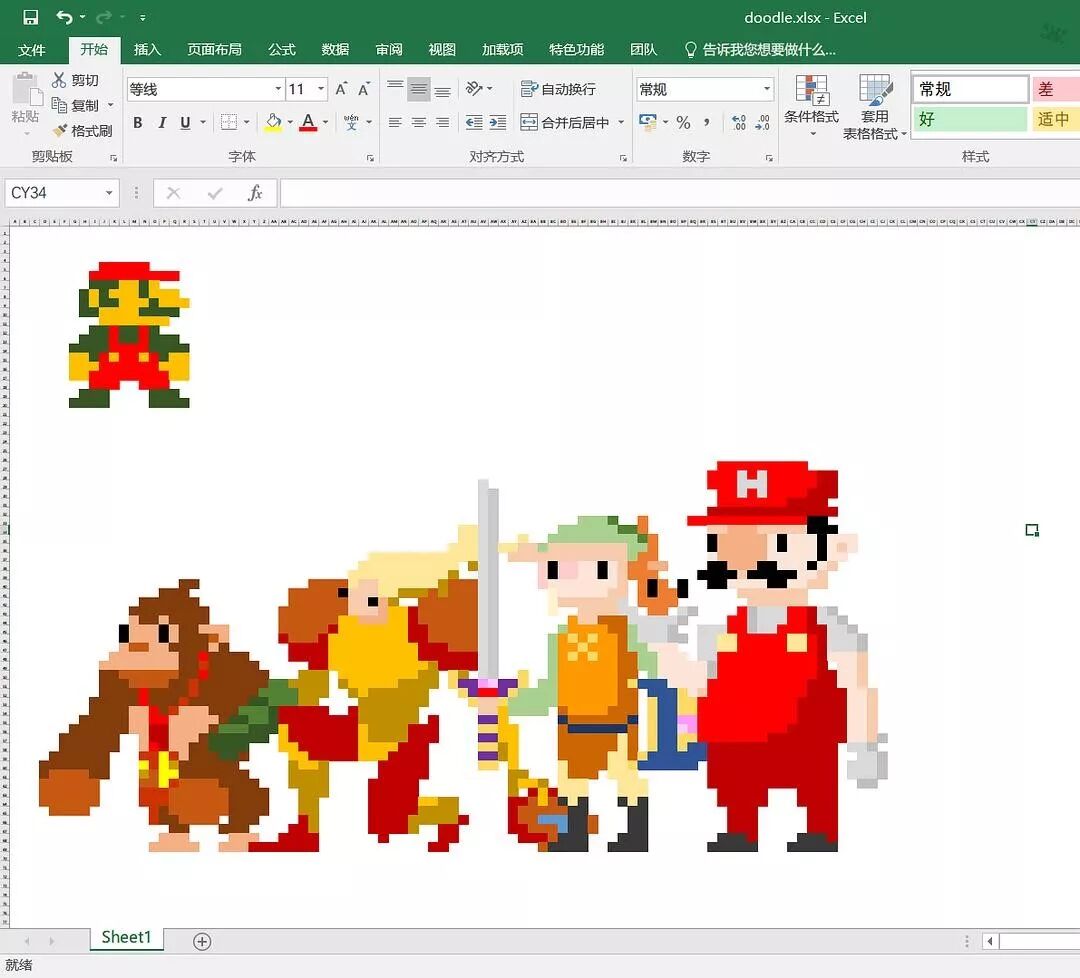Apply the 差 (Bad) cell style
The height and width of the screenshot is (978, 1080).
coord(1055,89)
